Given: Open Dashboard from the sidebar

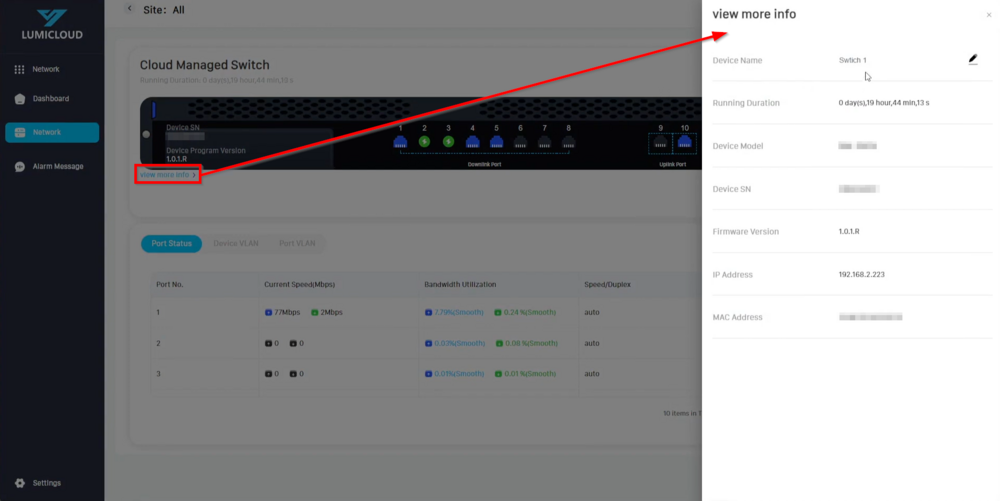Looking at the screenshot, I should (x=50, y=99).
